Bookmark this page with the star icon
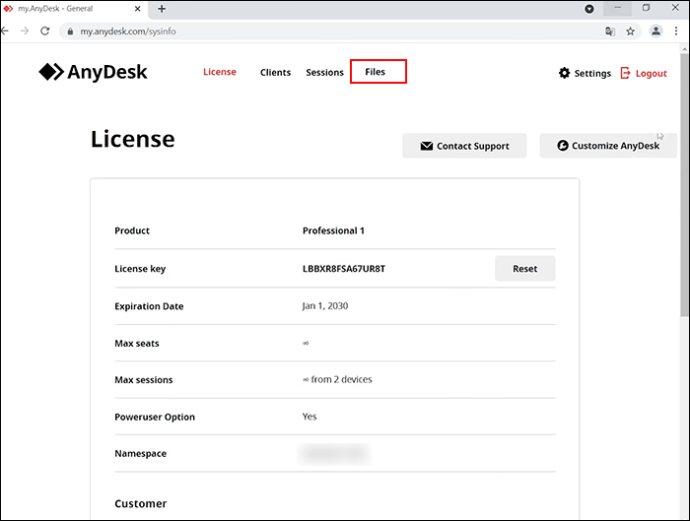 tap(631, 31)
